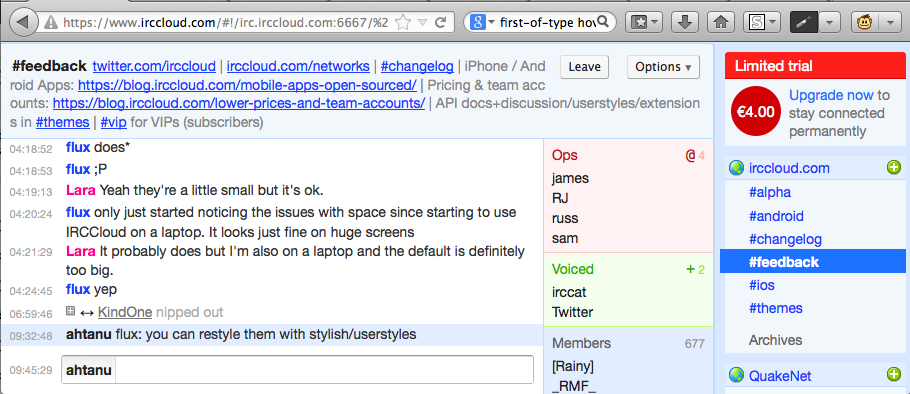This screenshot has height=394, width=910.
Task: Add a channel to QuakeNet with plus icon
Action: pos(894,375)
